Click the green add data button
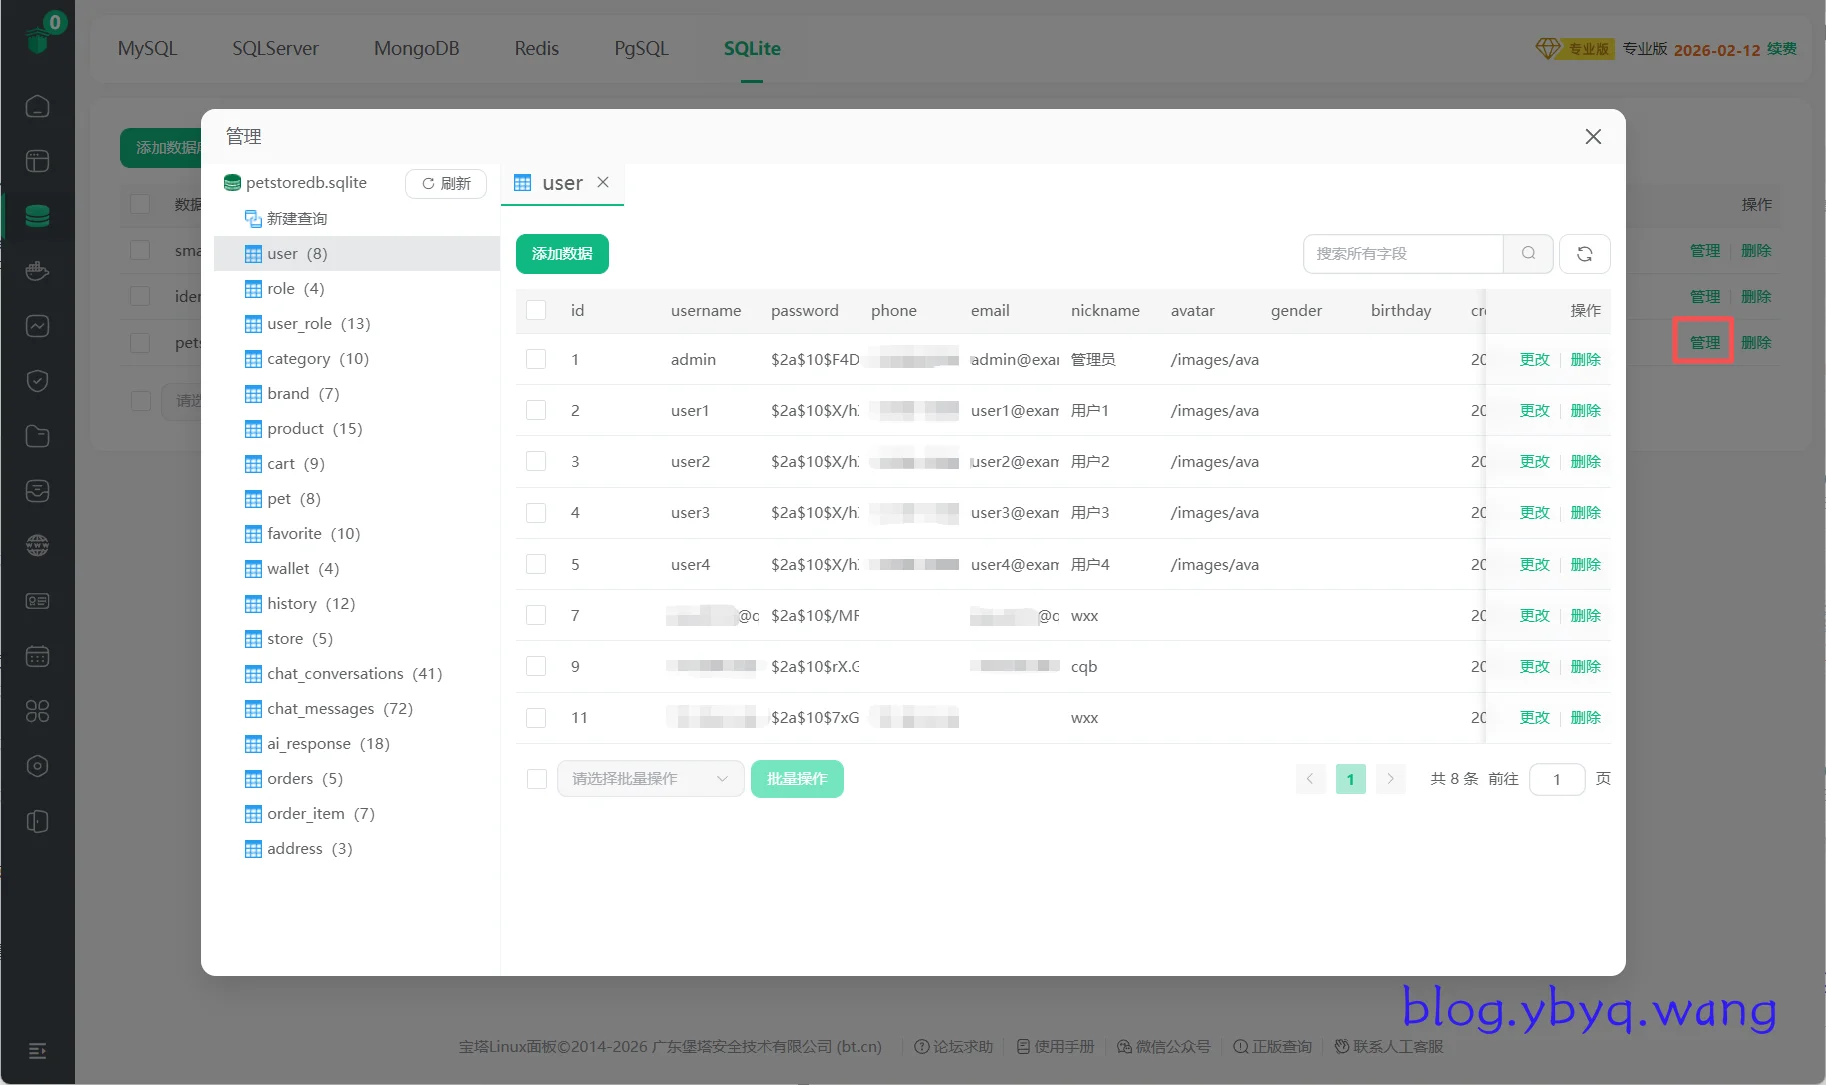The image size is (1826, 1085). (562, 254)
